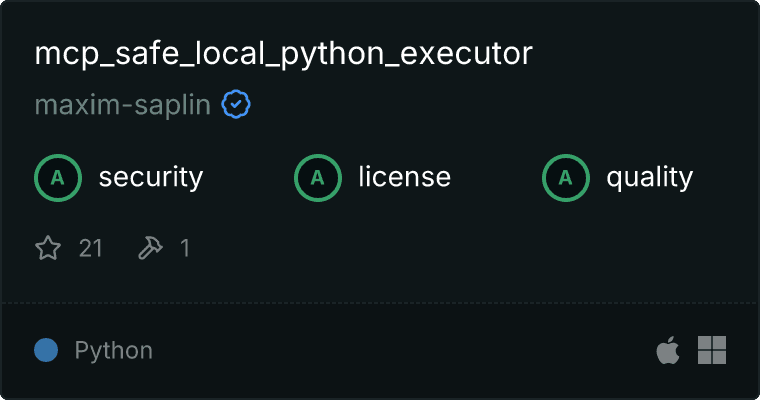Select the security label text

coord(151,177)
